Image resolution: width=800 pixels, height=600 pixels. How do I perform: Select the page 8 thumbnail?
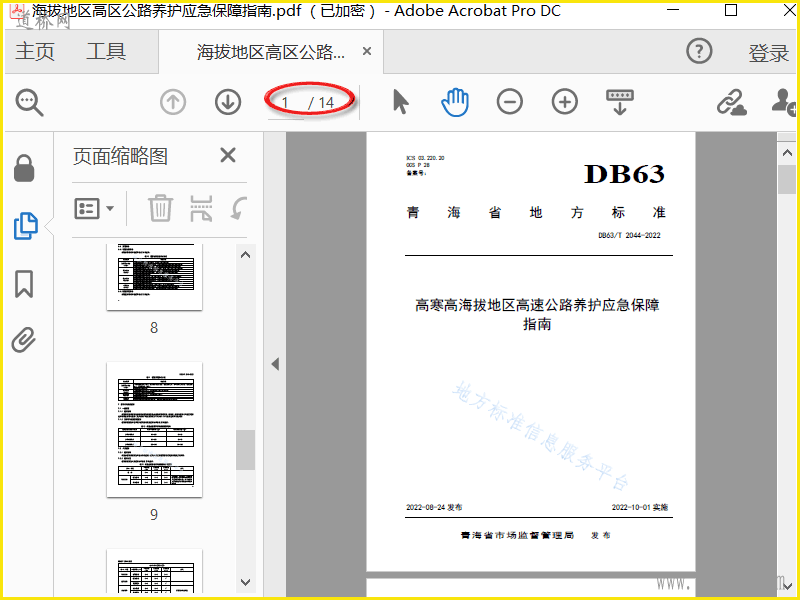coord(154,276)
